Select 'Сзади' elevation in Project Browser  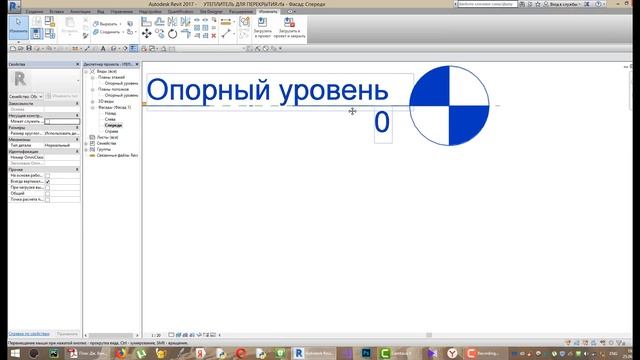pyautogui.click(x=110, y=113)
